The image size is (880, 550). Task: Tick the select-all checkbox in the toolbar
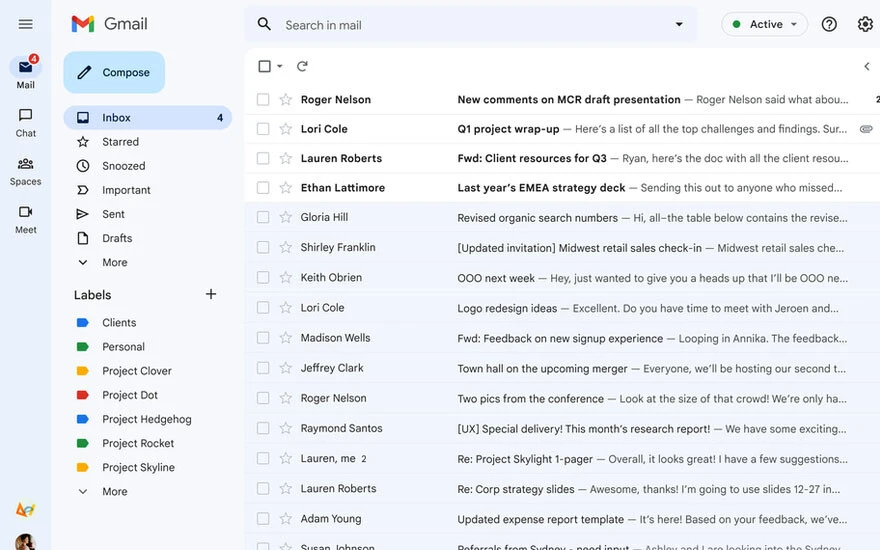tap(264, 66)
